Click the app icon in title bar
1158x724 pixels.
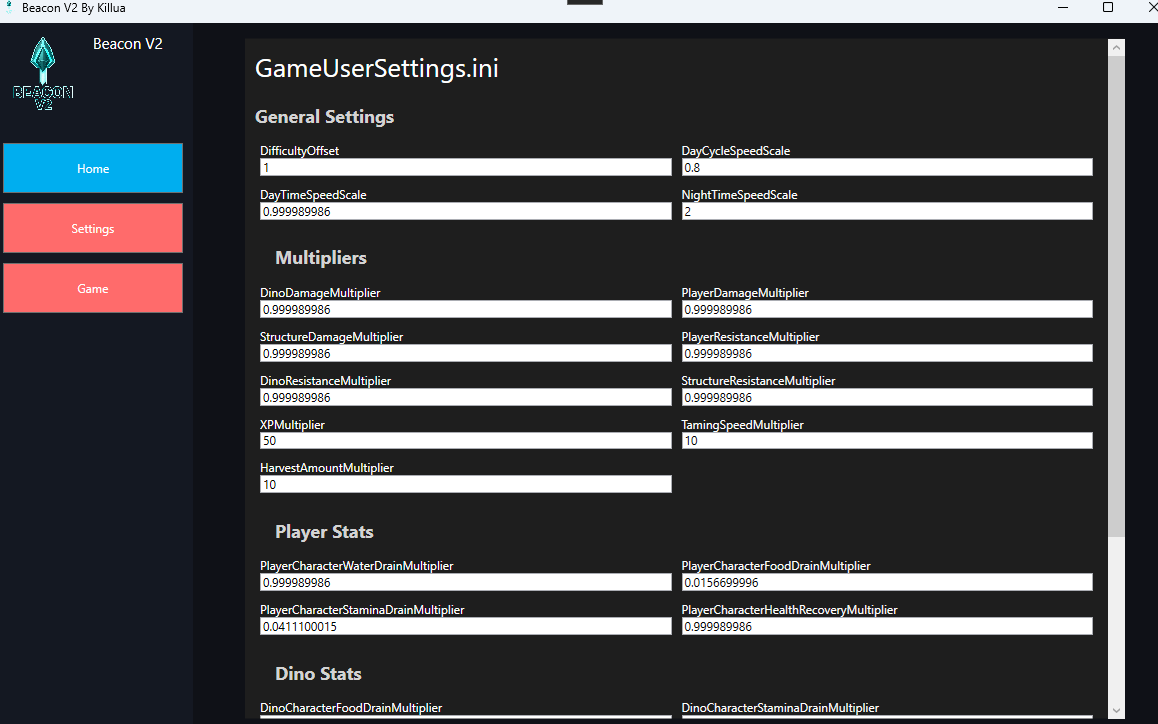[x=9, y=8]
